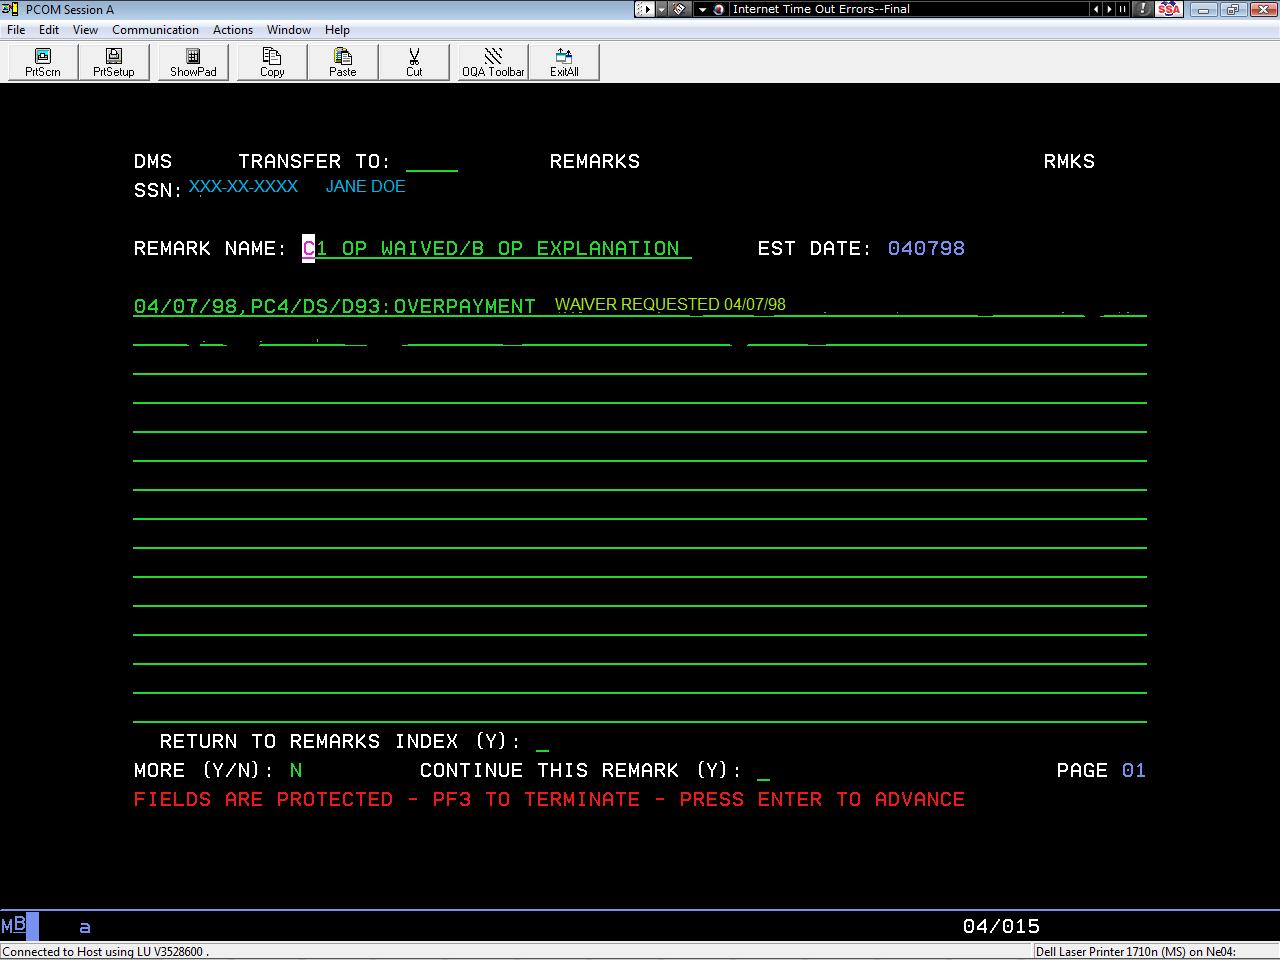Open the Communication menu
Viewport: 1280px width, 960px height.
[x=155, y=30]
